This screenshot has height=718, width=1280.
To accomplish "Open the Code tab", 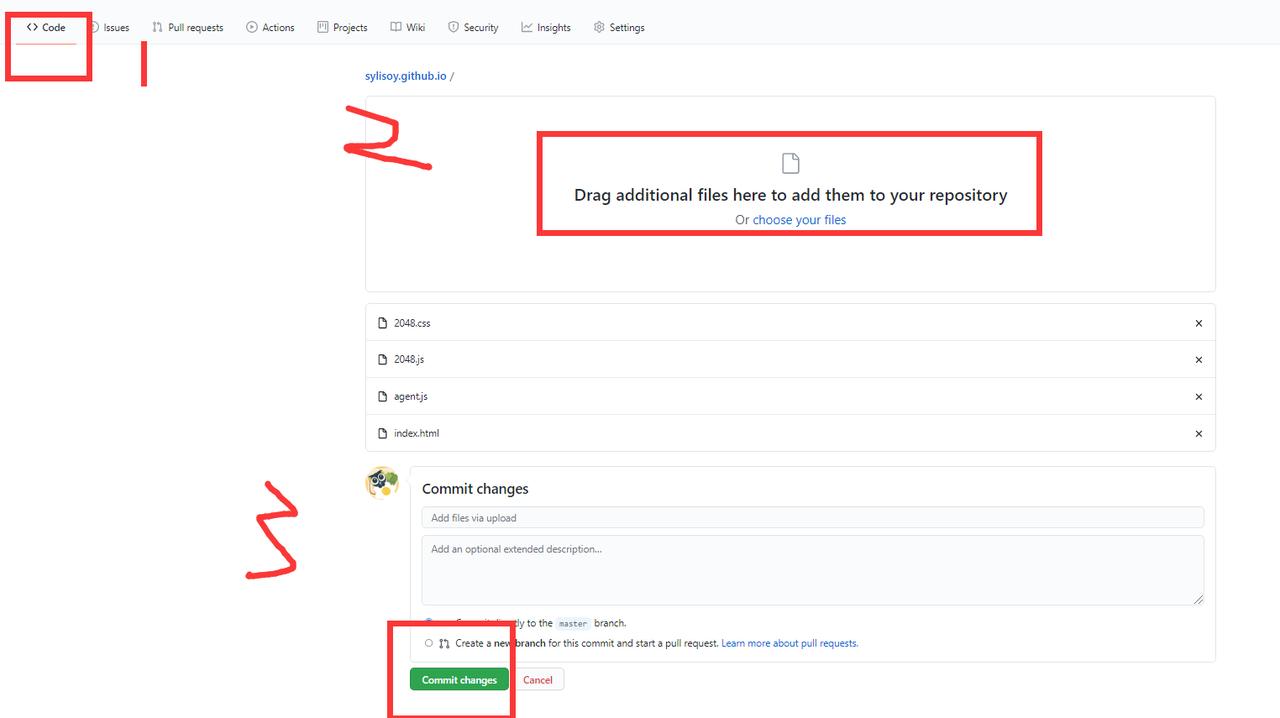I will coord(46,27).
